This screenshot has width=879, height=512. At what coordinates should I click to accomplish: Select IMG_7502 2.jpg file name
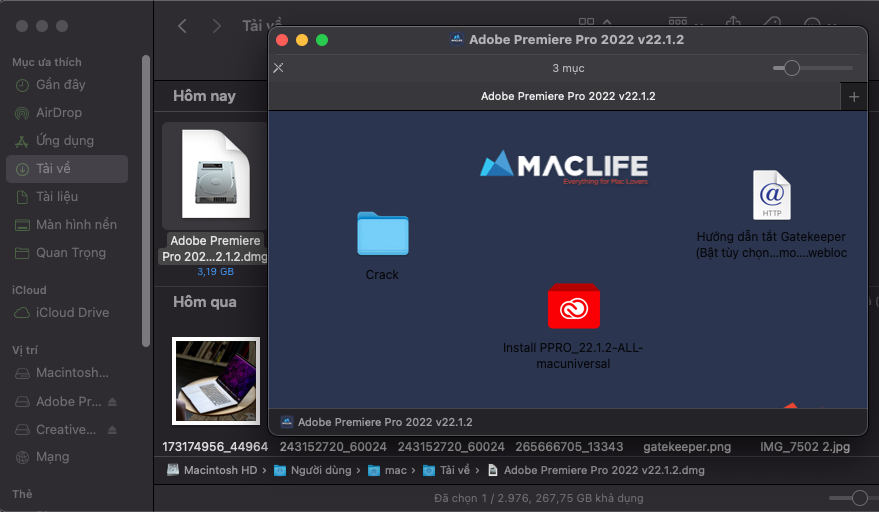coord(805,447)
